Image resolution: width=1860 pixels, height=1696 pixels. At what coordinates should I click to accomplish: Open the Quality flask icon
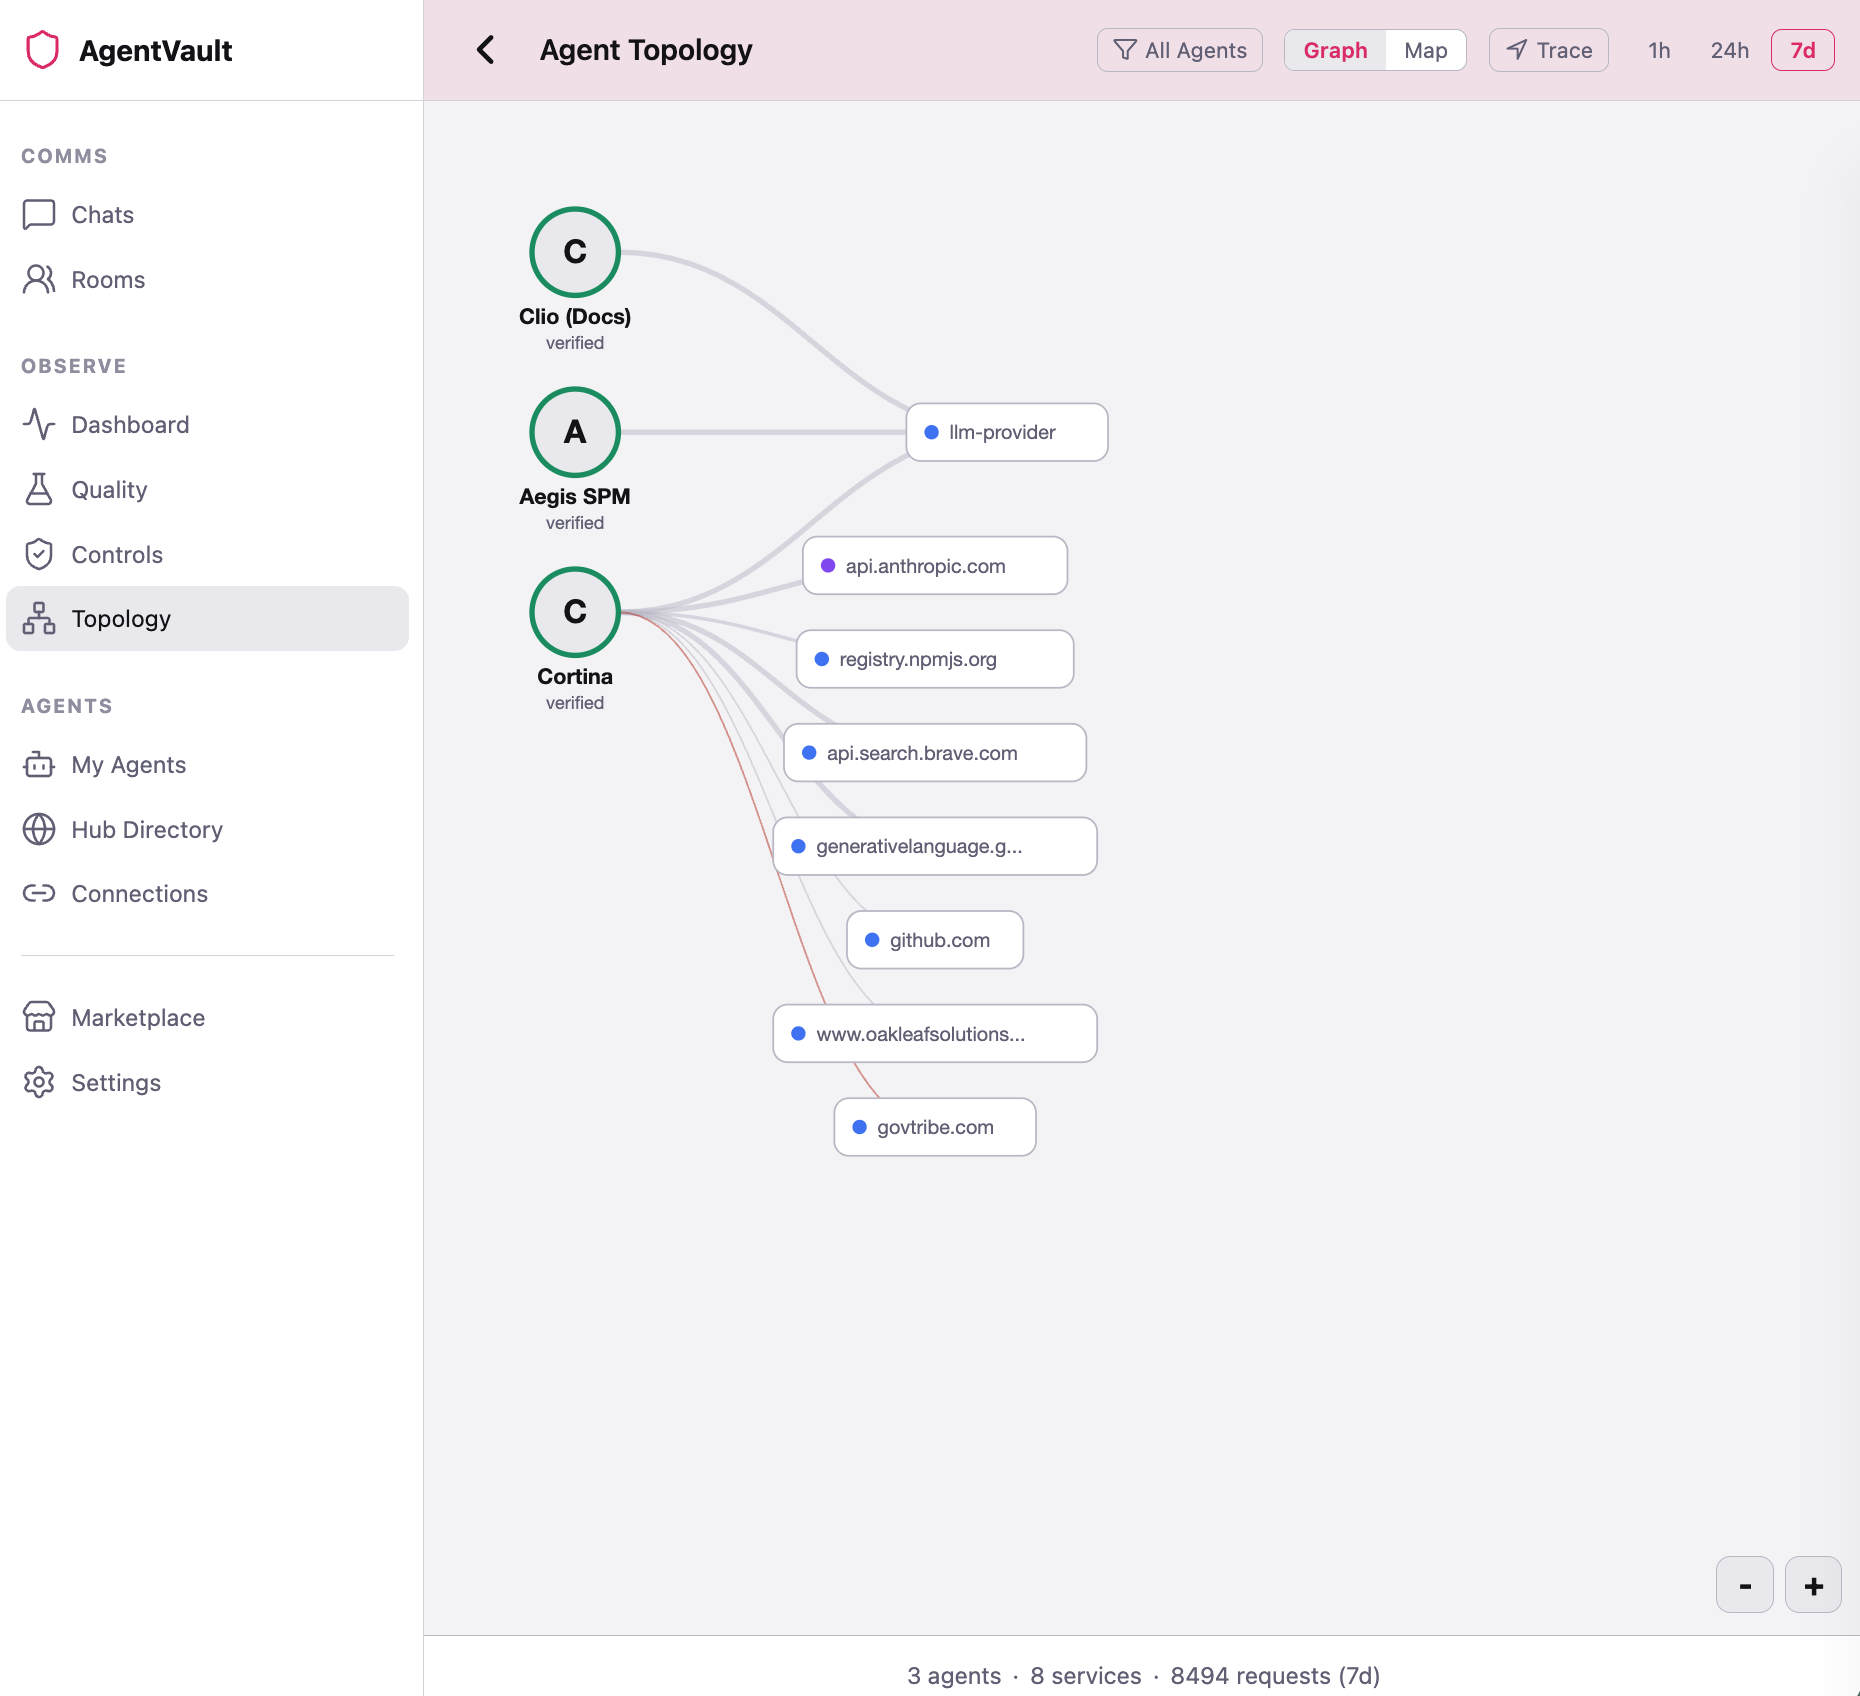(39, 490)
